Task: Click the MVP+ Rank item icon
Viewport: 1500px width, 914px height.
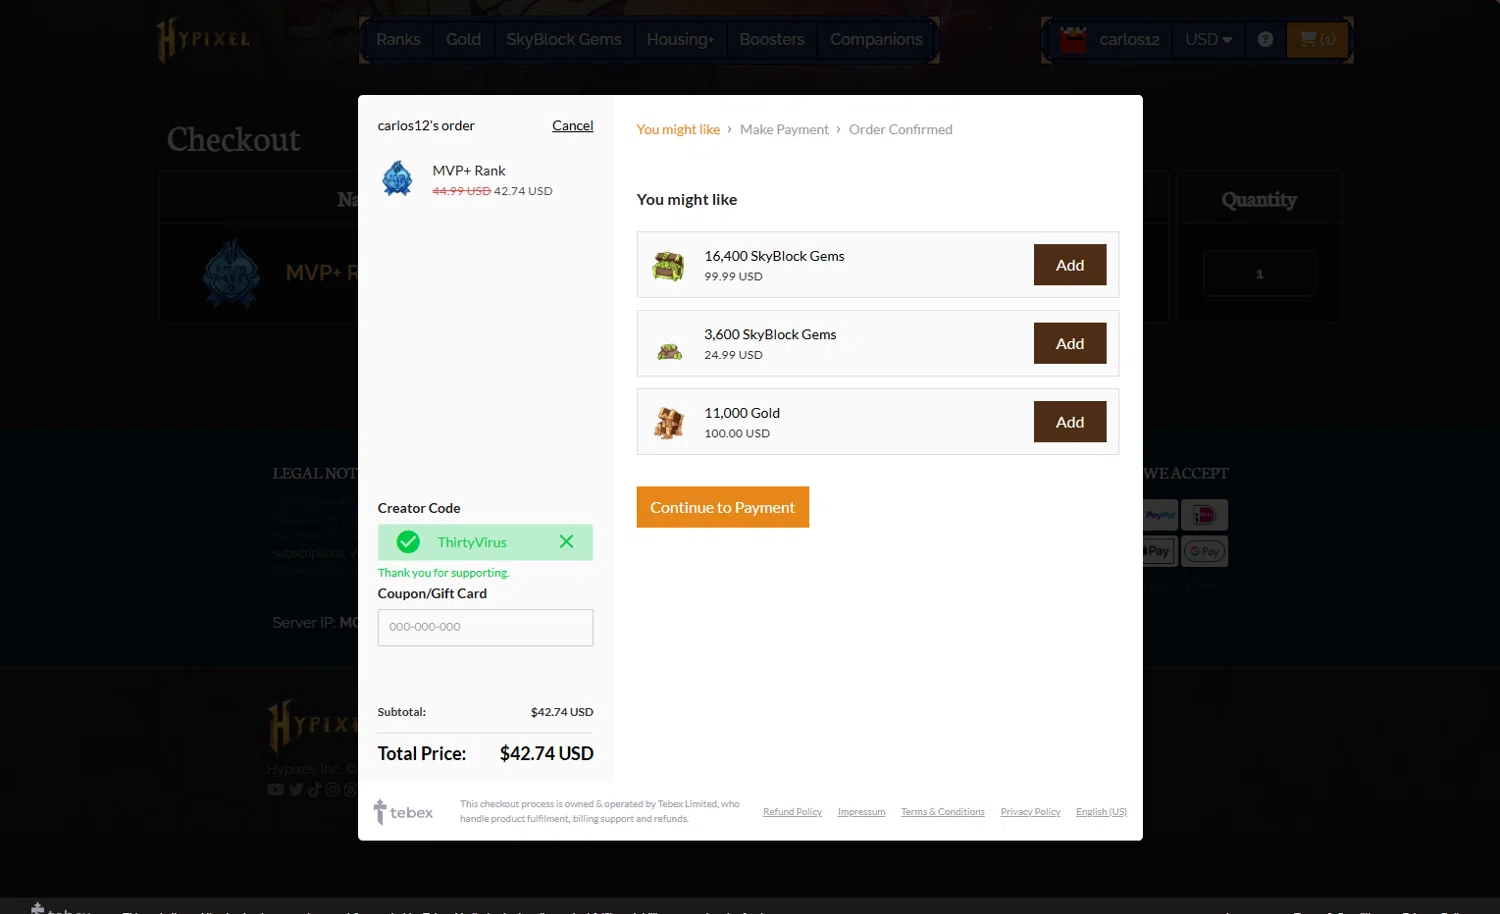Action: click(397, 179)
